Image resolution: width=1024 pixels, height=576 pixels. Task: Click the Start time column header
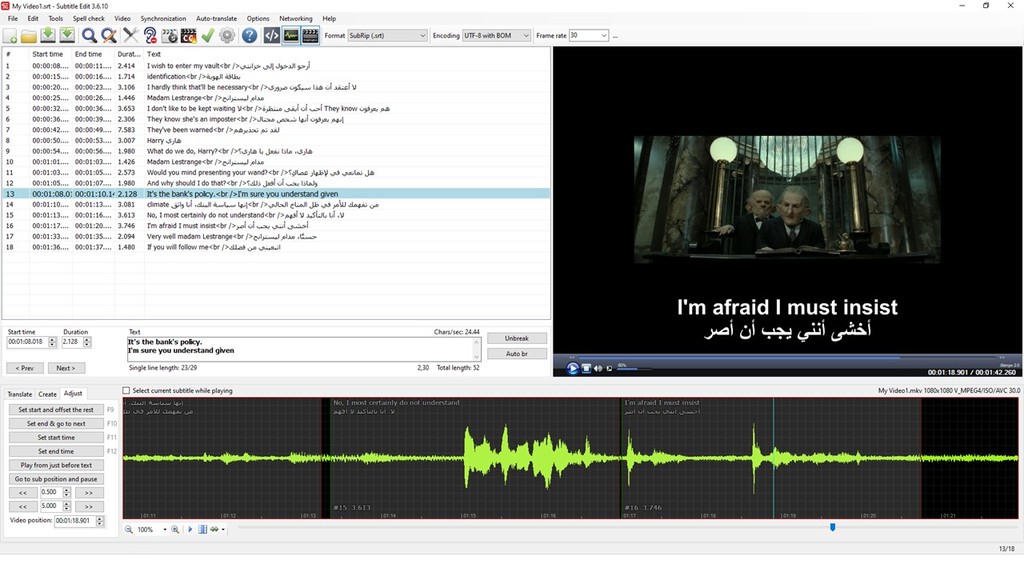(50, 54)
